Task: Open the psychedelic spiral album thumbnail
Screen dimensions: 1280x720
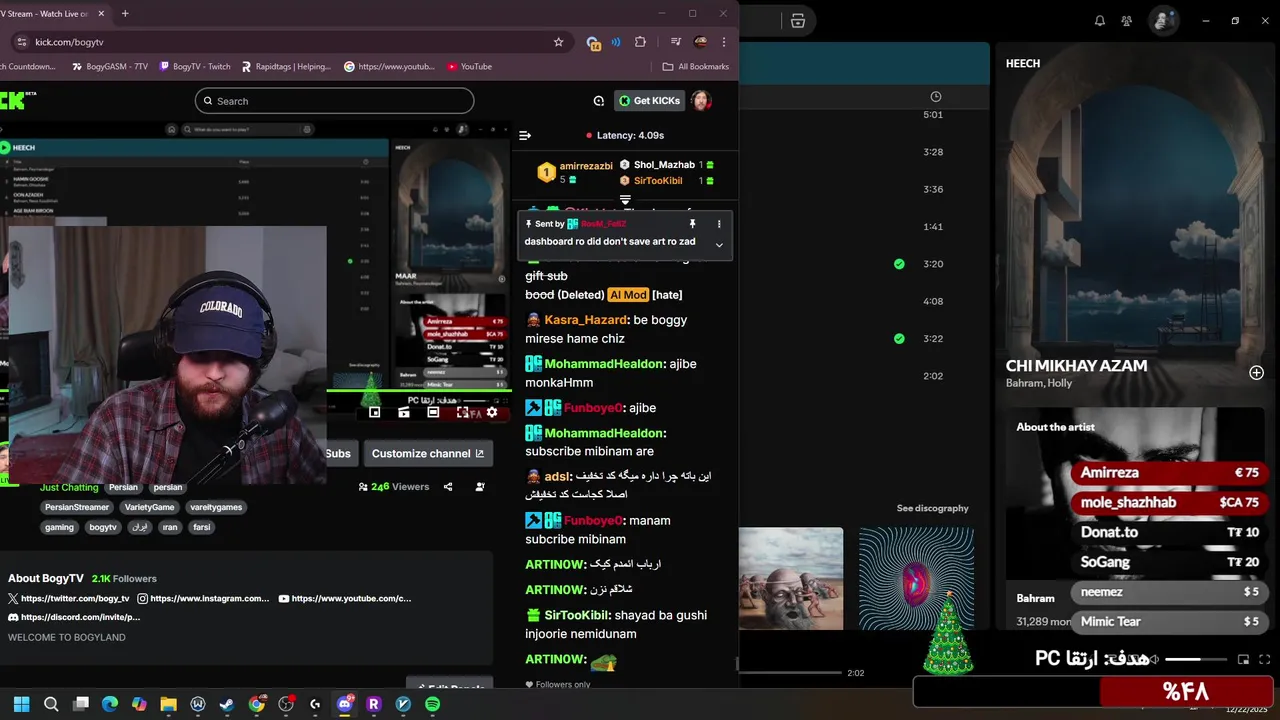Action: 916,579
